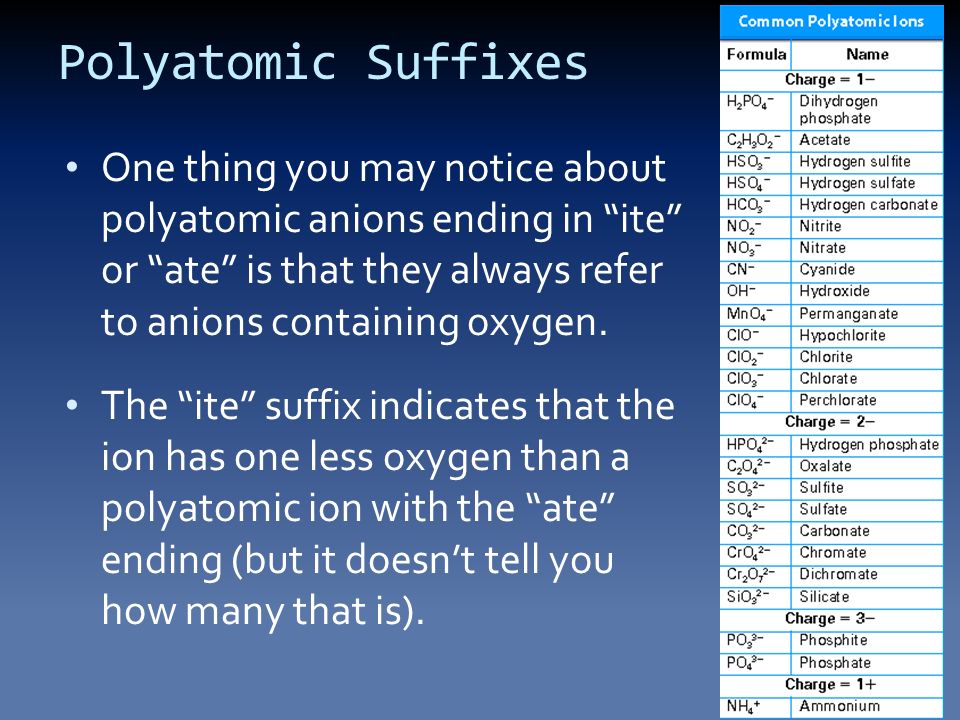Select the SiO₃²⁻ formula cell

[x=756, y=597]
